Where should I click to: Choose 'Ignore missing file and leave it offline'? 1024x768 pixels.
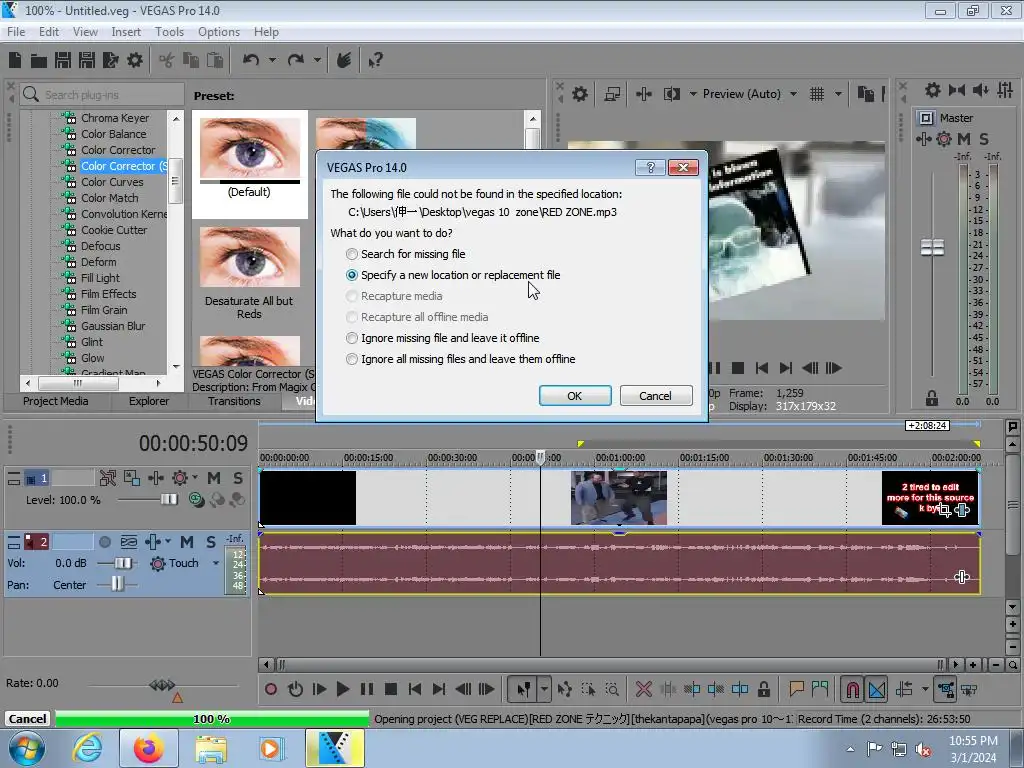pyautogui.click(x=442, y=338)
